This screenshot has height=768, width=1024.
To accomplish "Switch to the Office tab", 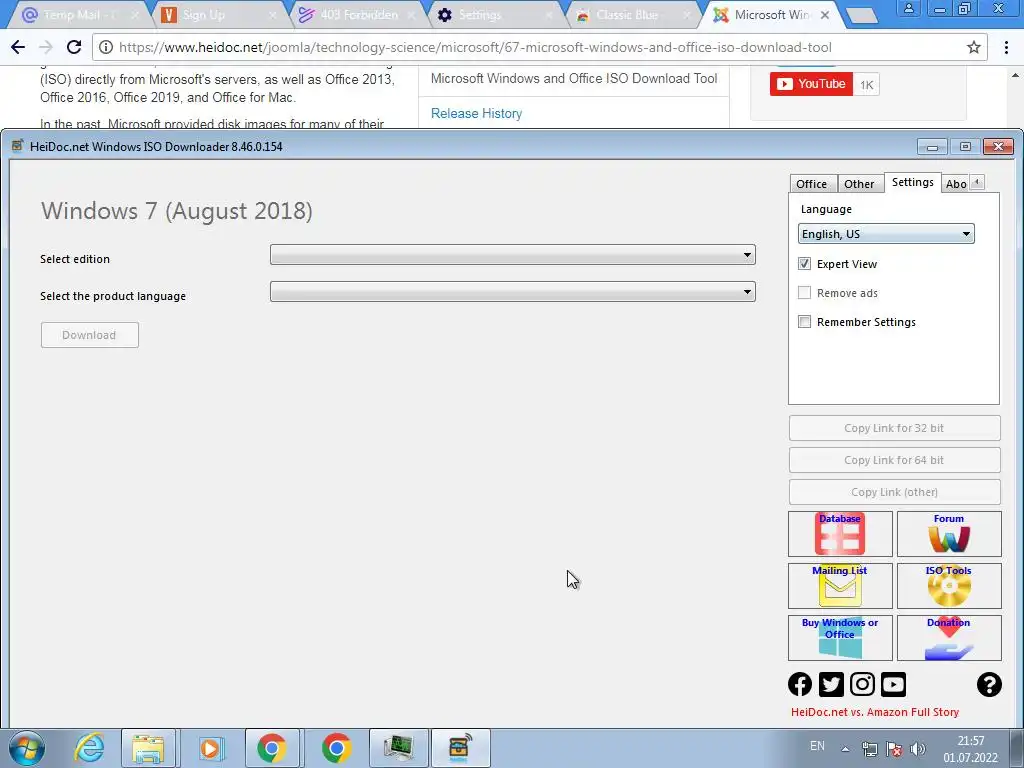I will 812,184.
